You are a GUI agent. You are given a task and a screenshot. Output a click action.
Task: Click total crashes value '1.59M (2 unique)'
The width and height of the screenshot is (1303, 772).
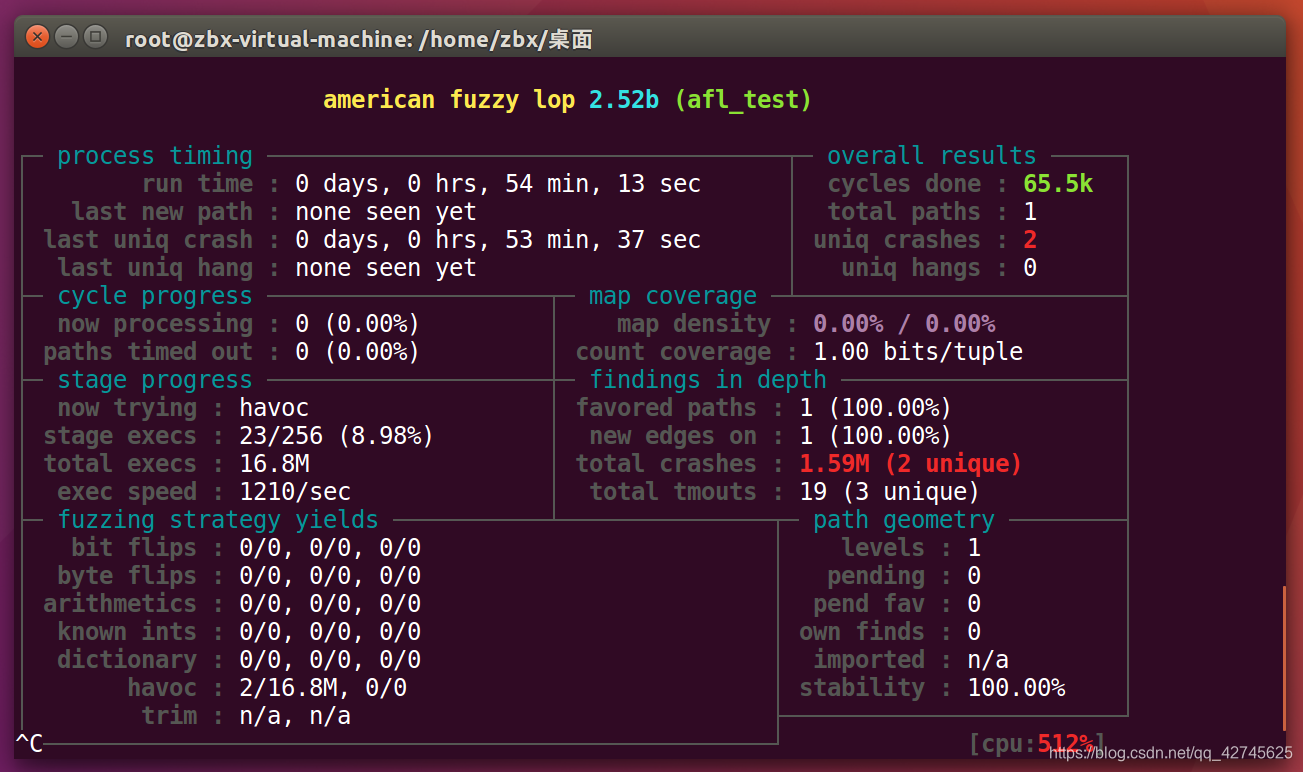point(911,464)
